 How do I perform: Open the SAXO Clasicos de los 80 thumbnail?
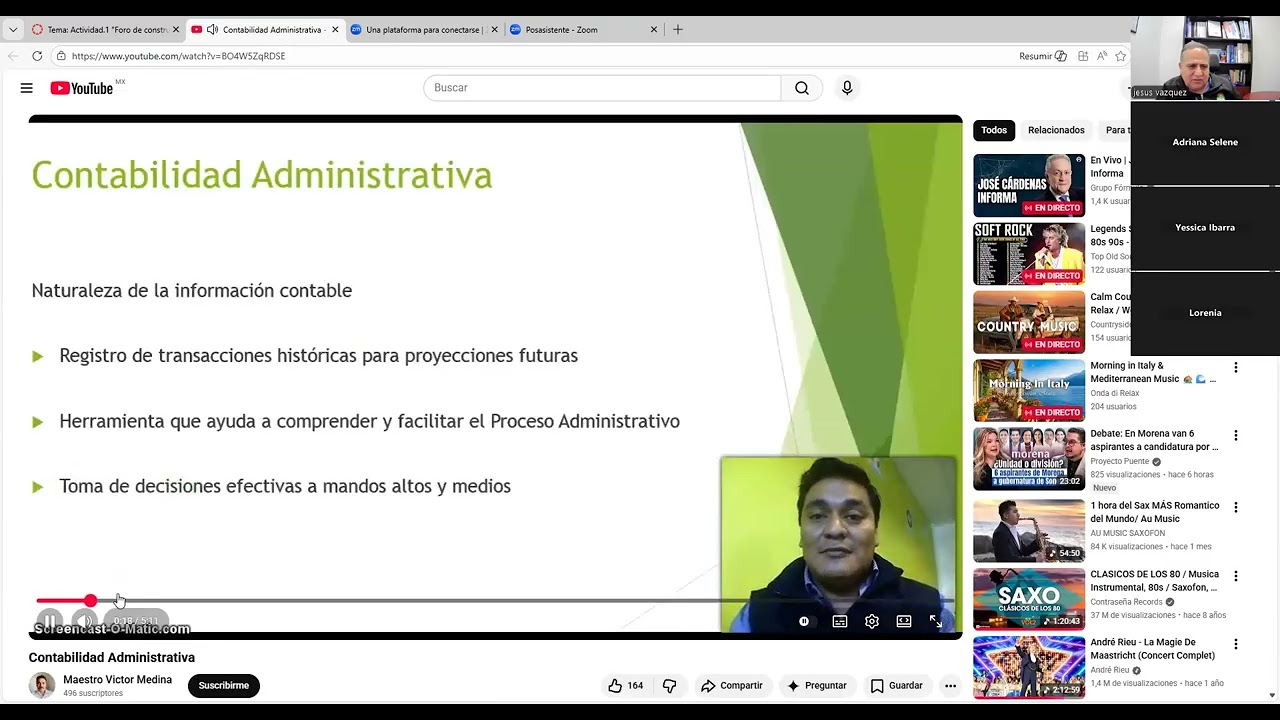[x=1029, y=599]
